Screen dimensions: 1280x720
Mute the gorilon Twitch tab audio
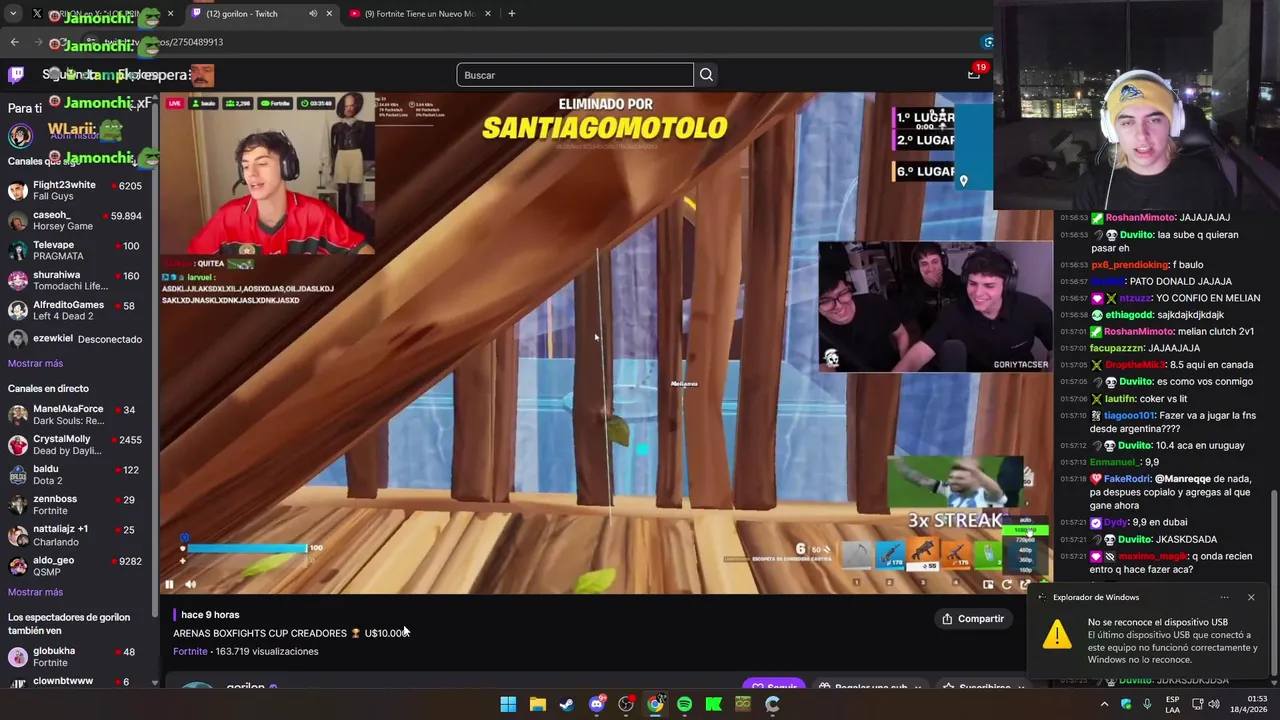(313, 14)
